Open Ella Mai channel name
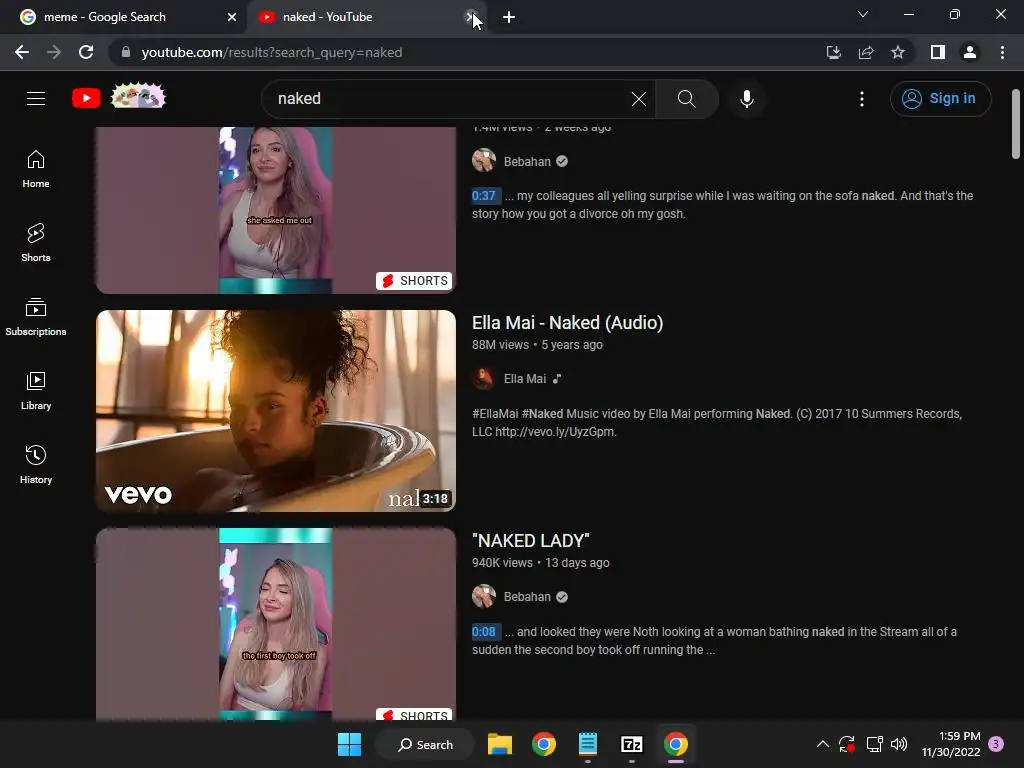The width and height of the screenshot is (1024, 768). pyautogui.click(x=524, y=379)
